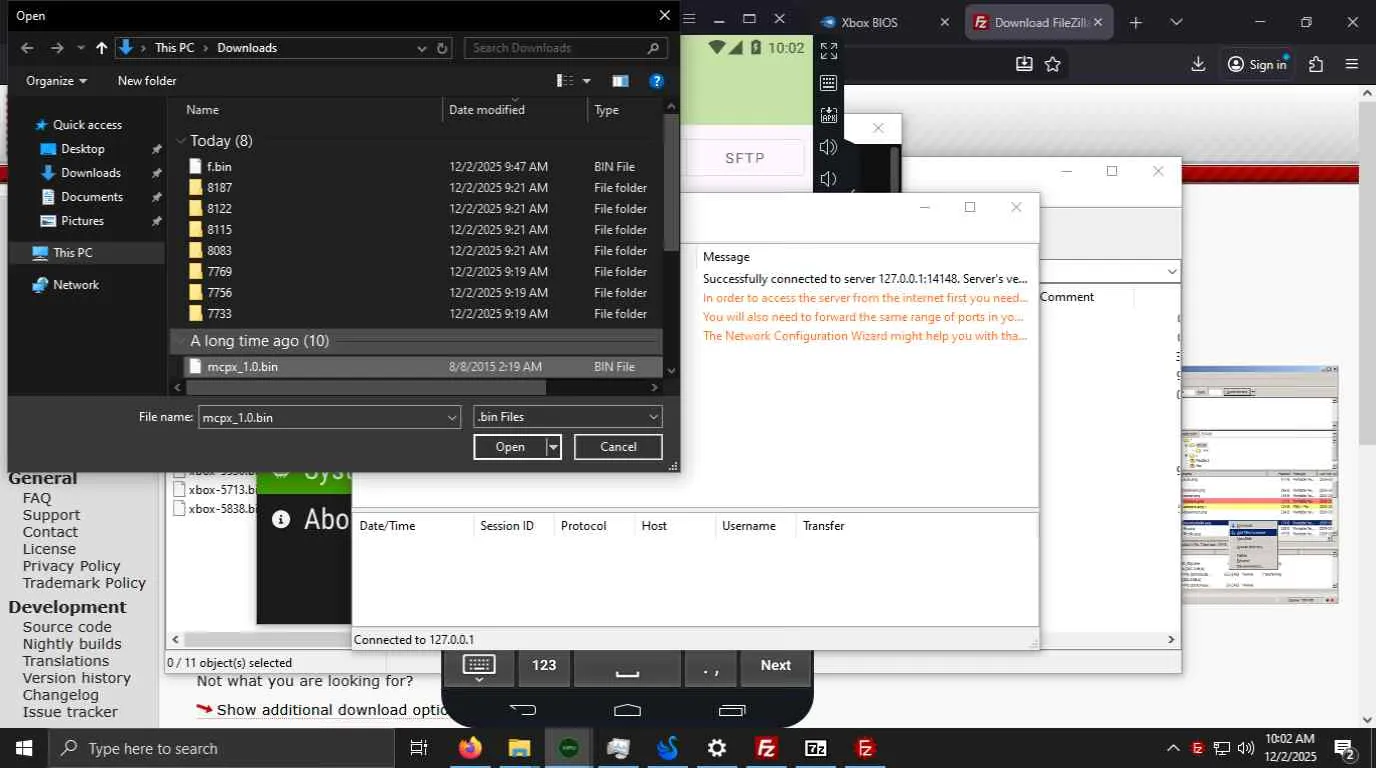
Task: Select This PC in navigation pane
Action: coord(72,253)
